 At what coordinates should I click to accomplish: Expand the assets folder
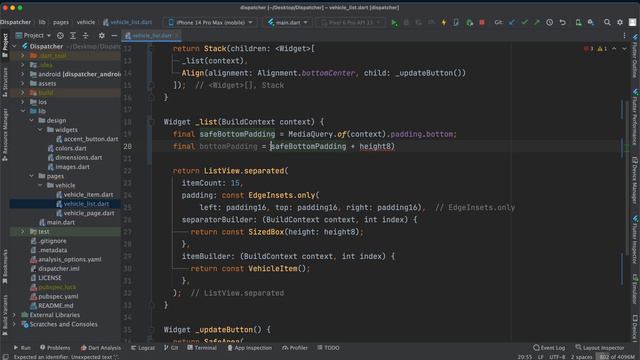pos(23,83)
